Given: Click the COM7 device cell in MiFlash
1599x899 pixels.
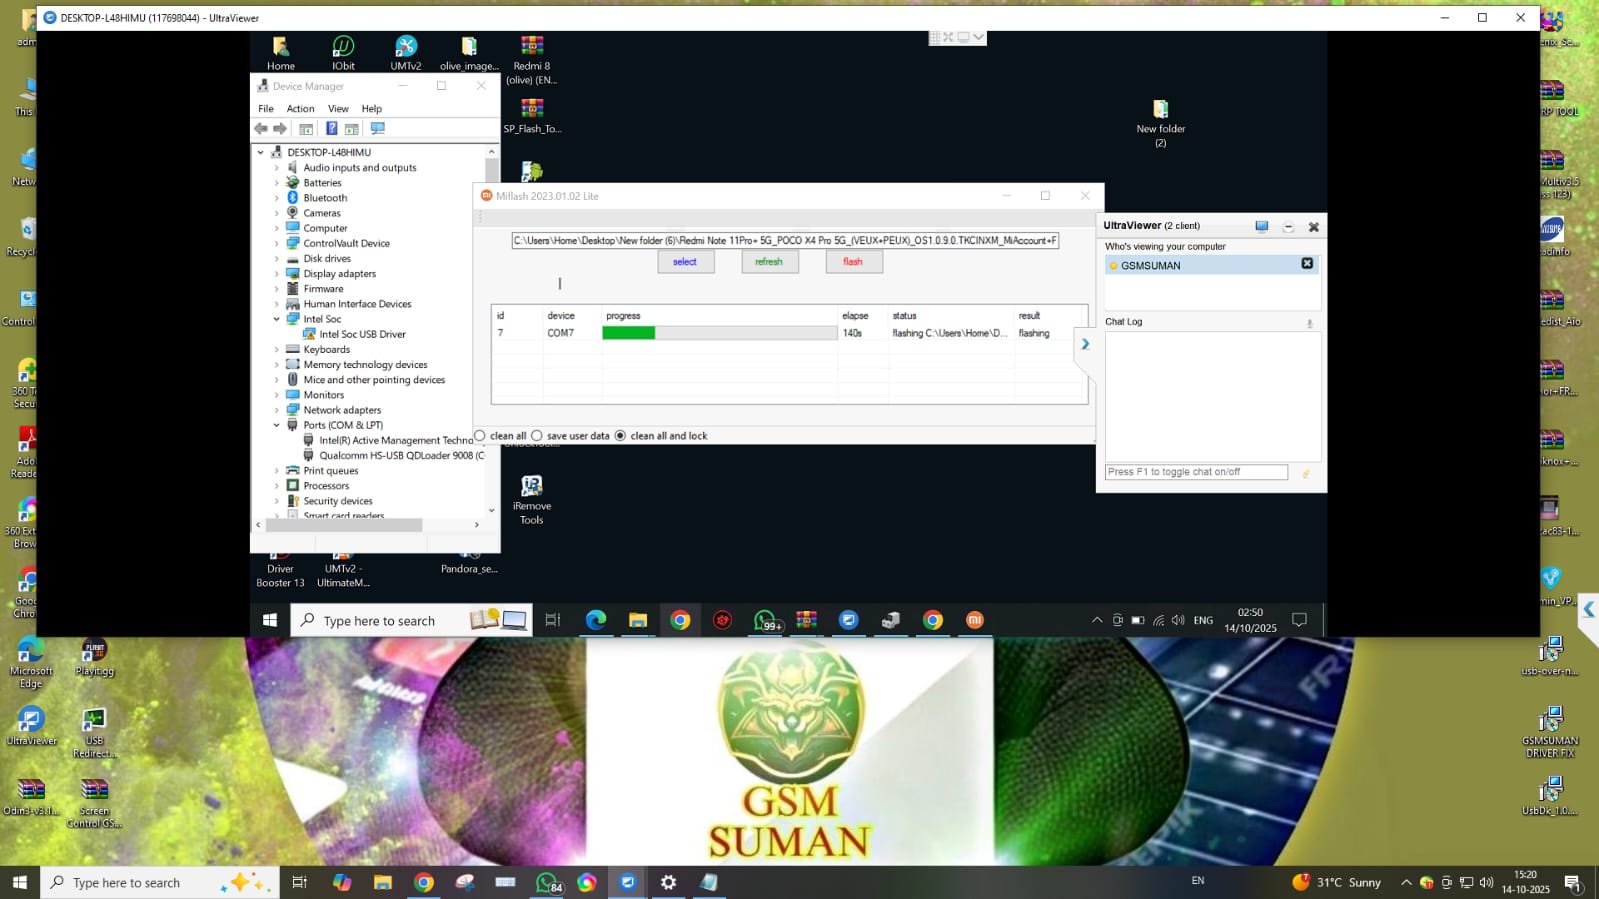Looking at the screenshot, I should click(560, 333).
